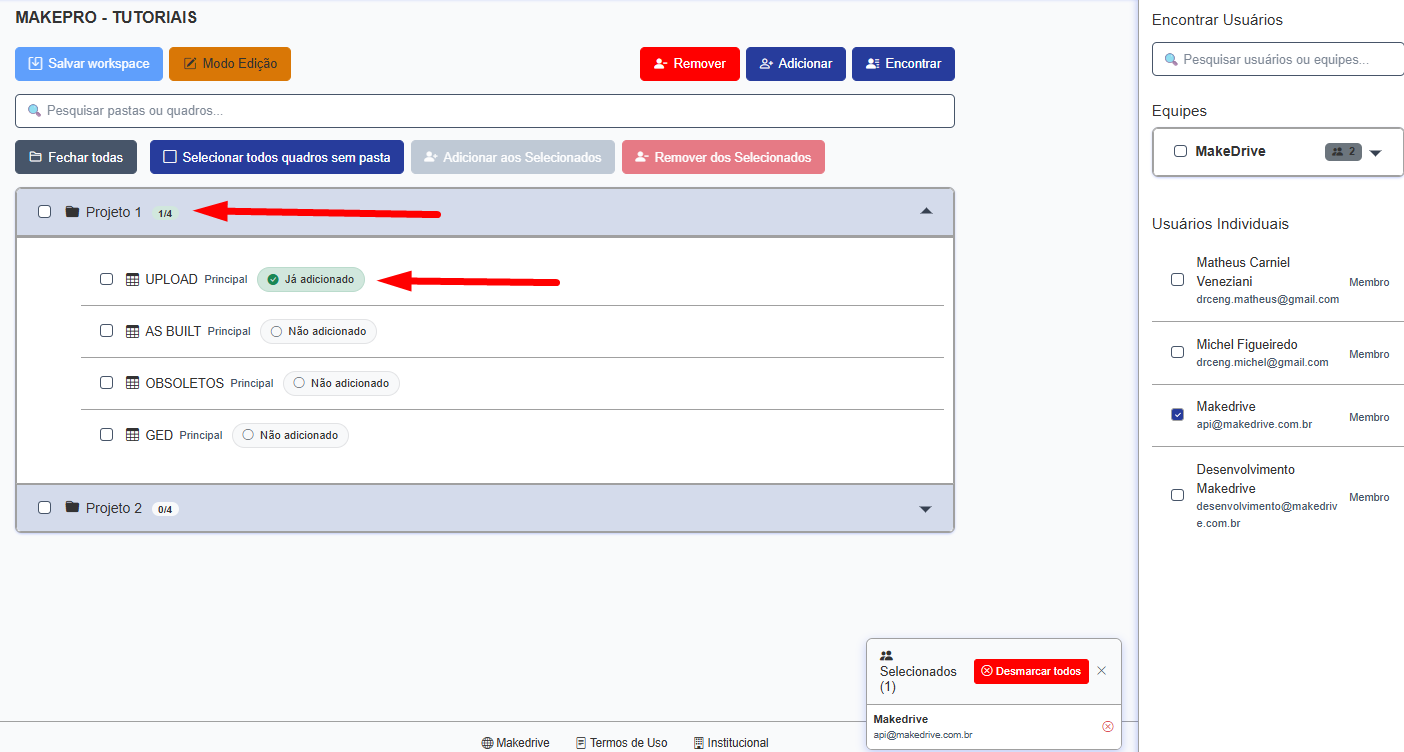Expand the MakeDrive team dropdown
Viewport: 1404px width, 752px height.
click(x=1375, y=153)
